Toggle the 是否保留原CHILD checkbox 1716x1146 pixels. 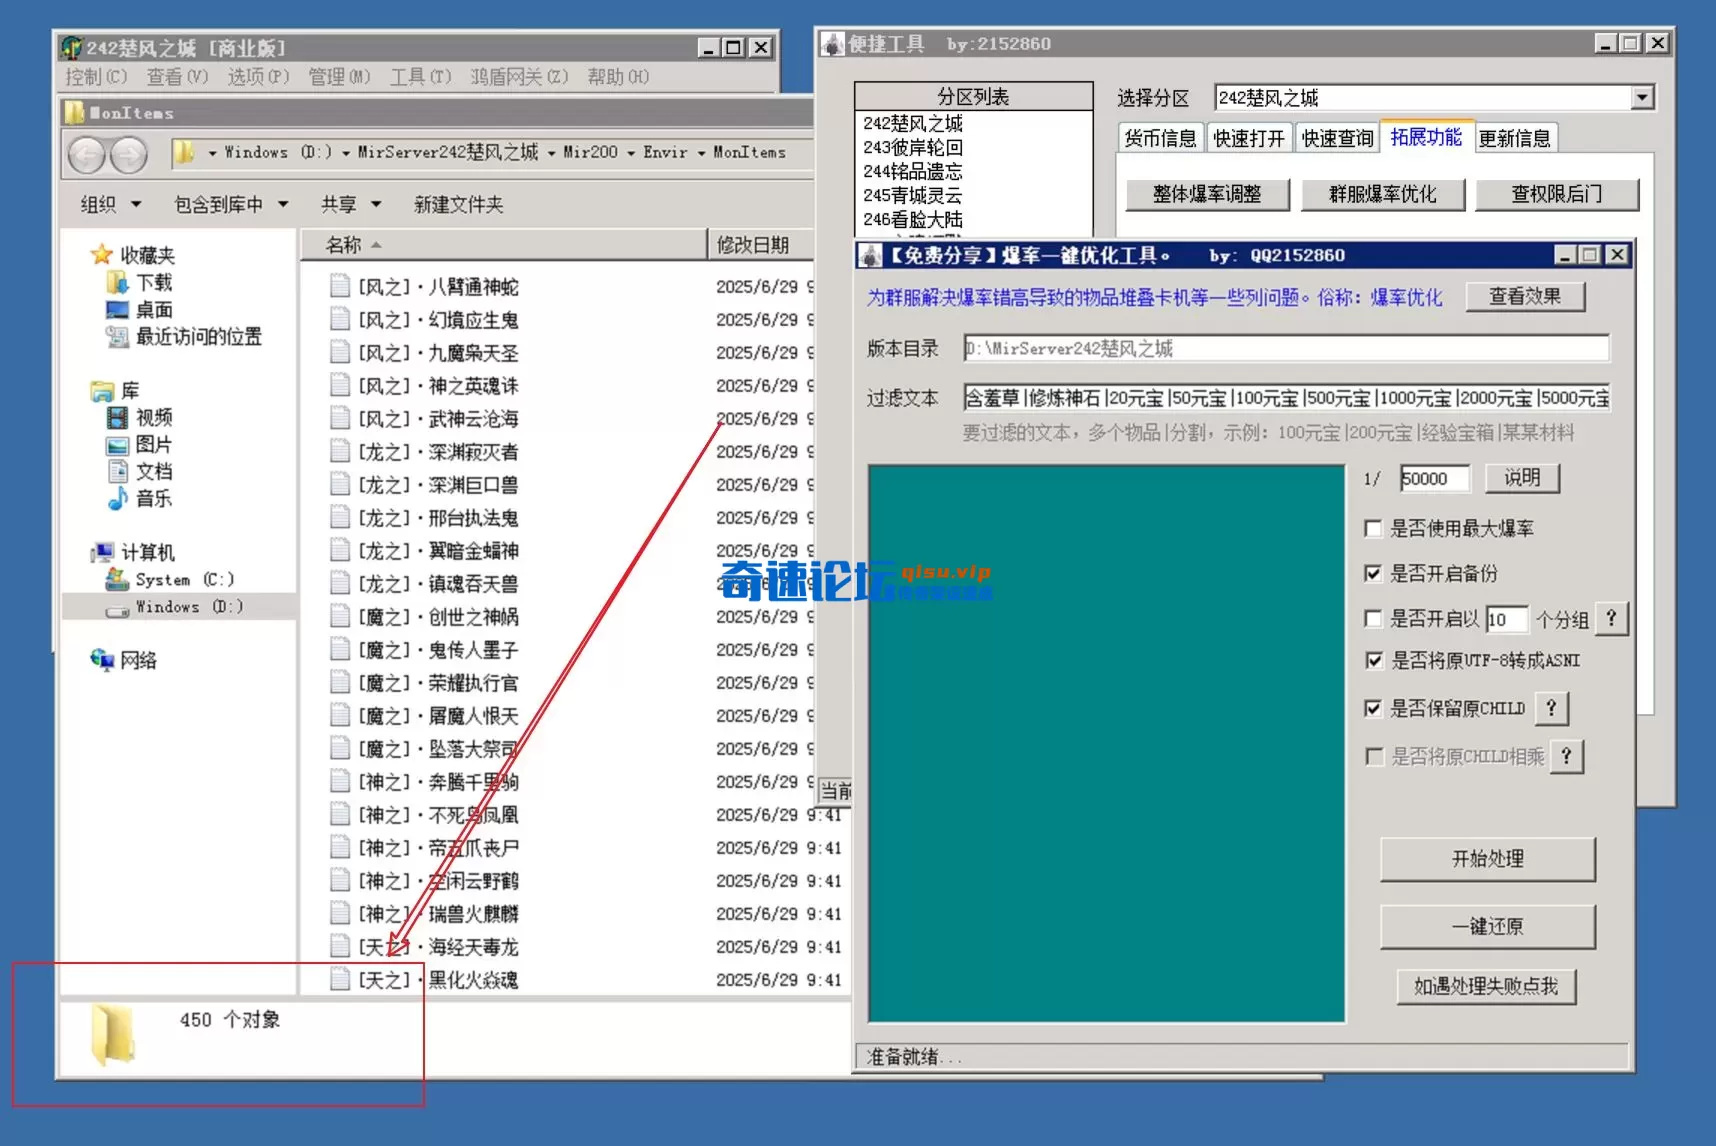click(x=1373, y=708)
